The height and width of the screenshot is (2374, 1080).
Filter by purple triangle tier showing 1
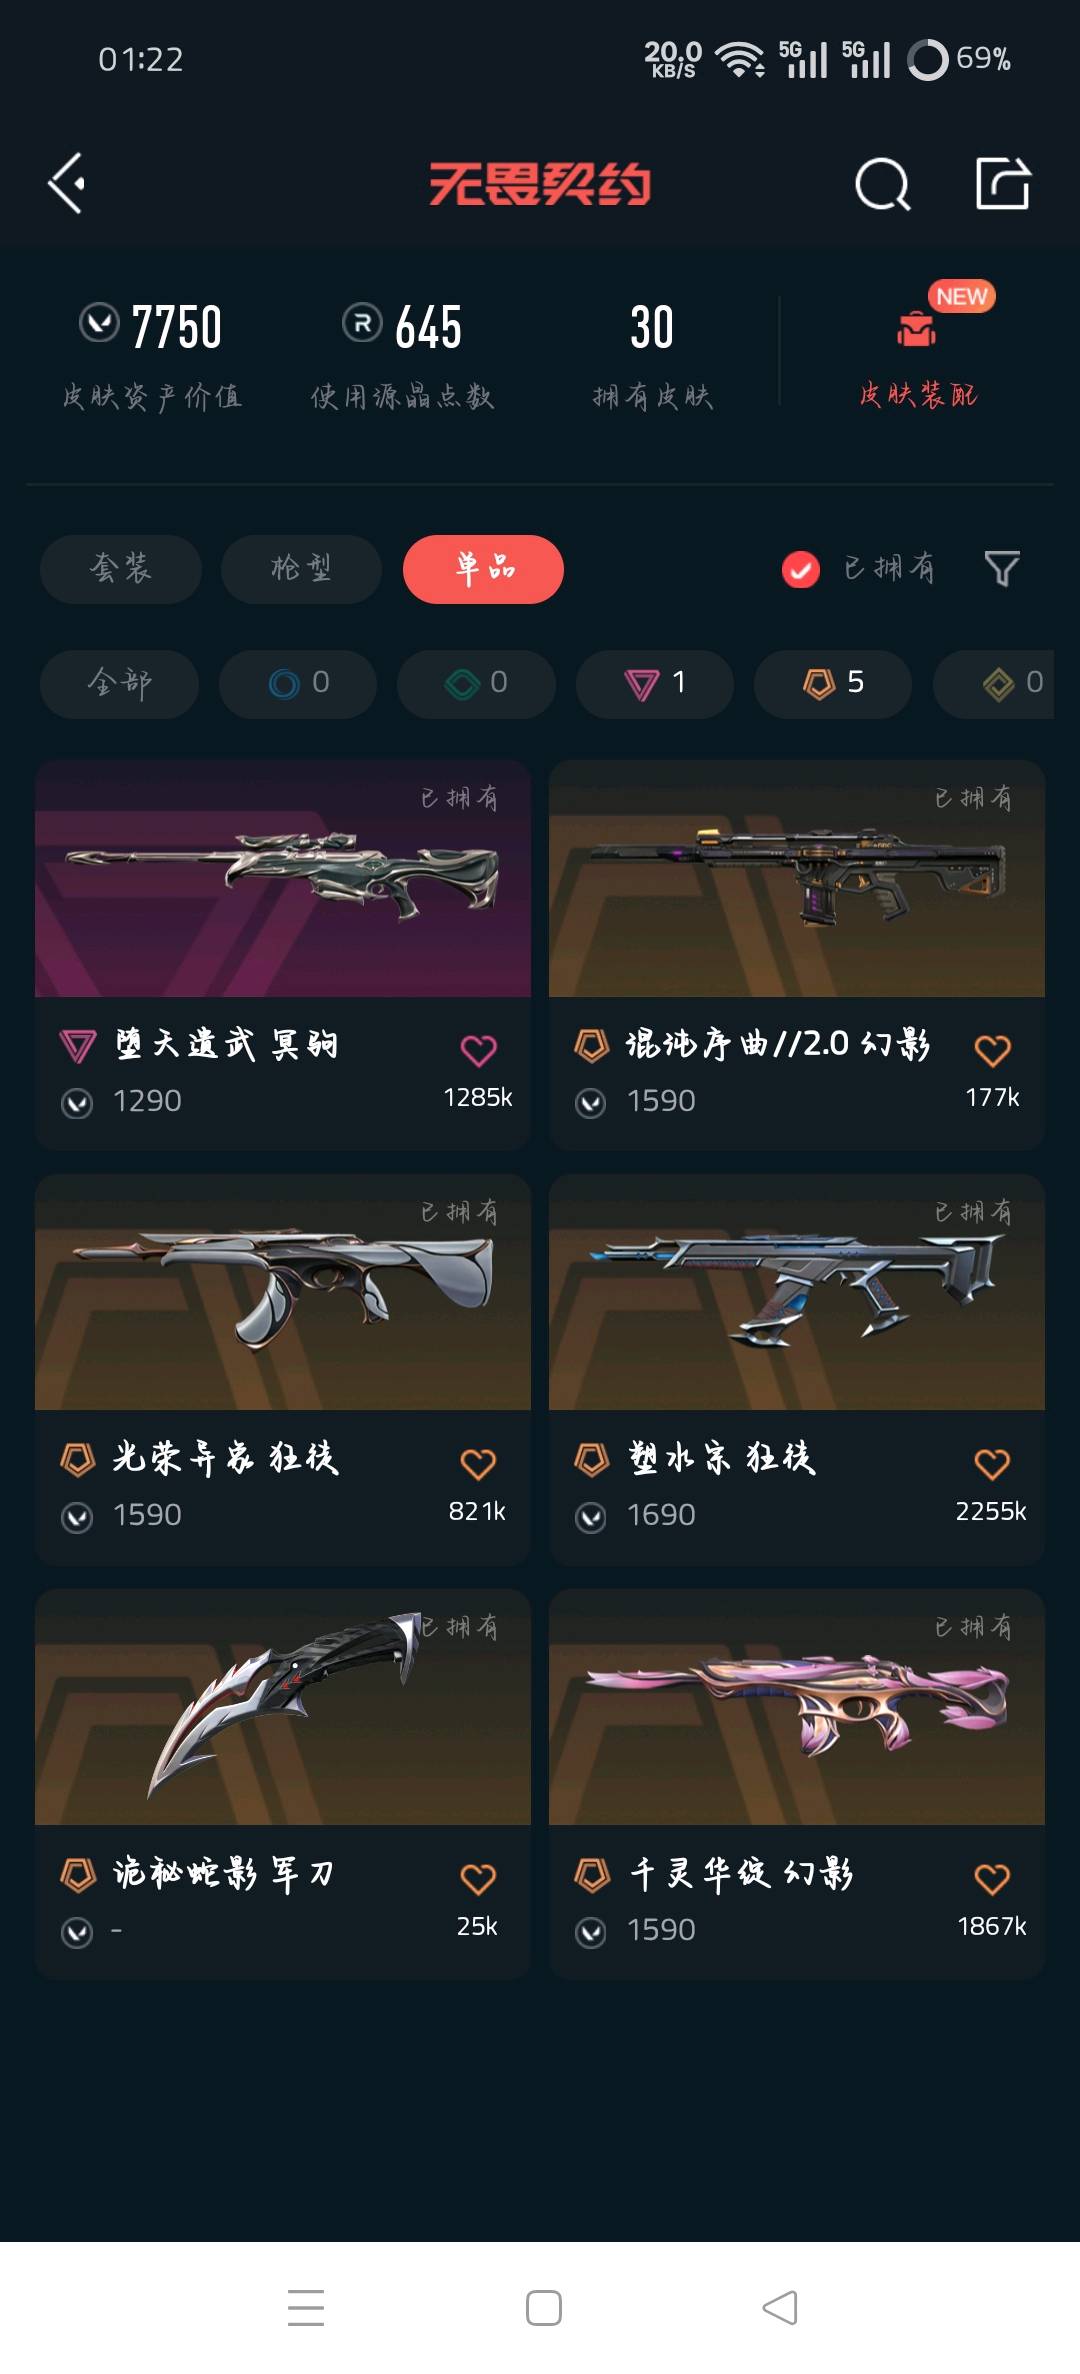click(655, 684)
